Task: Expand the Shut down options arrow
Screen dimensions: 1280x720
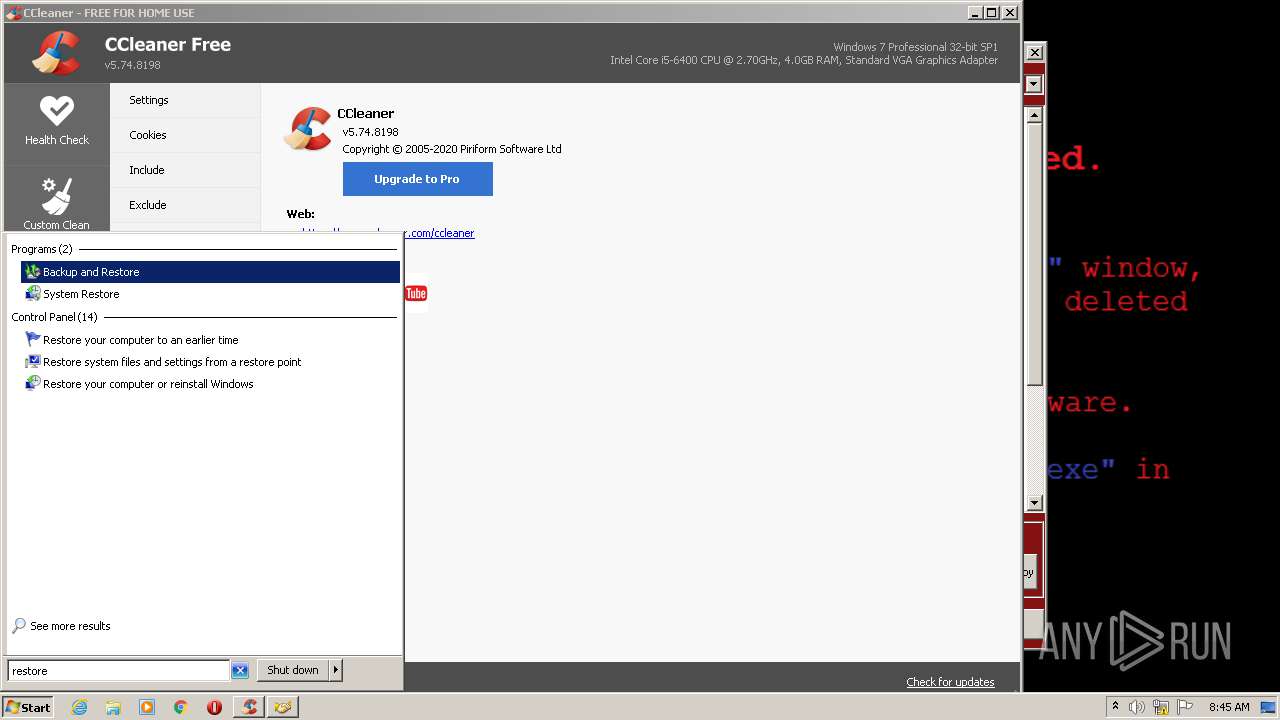Action: point(335,670)
